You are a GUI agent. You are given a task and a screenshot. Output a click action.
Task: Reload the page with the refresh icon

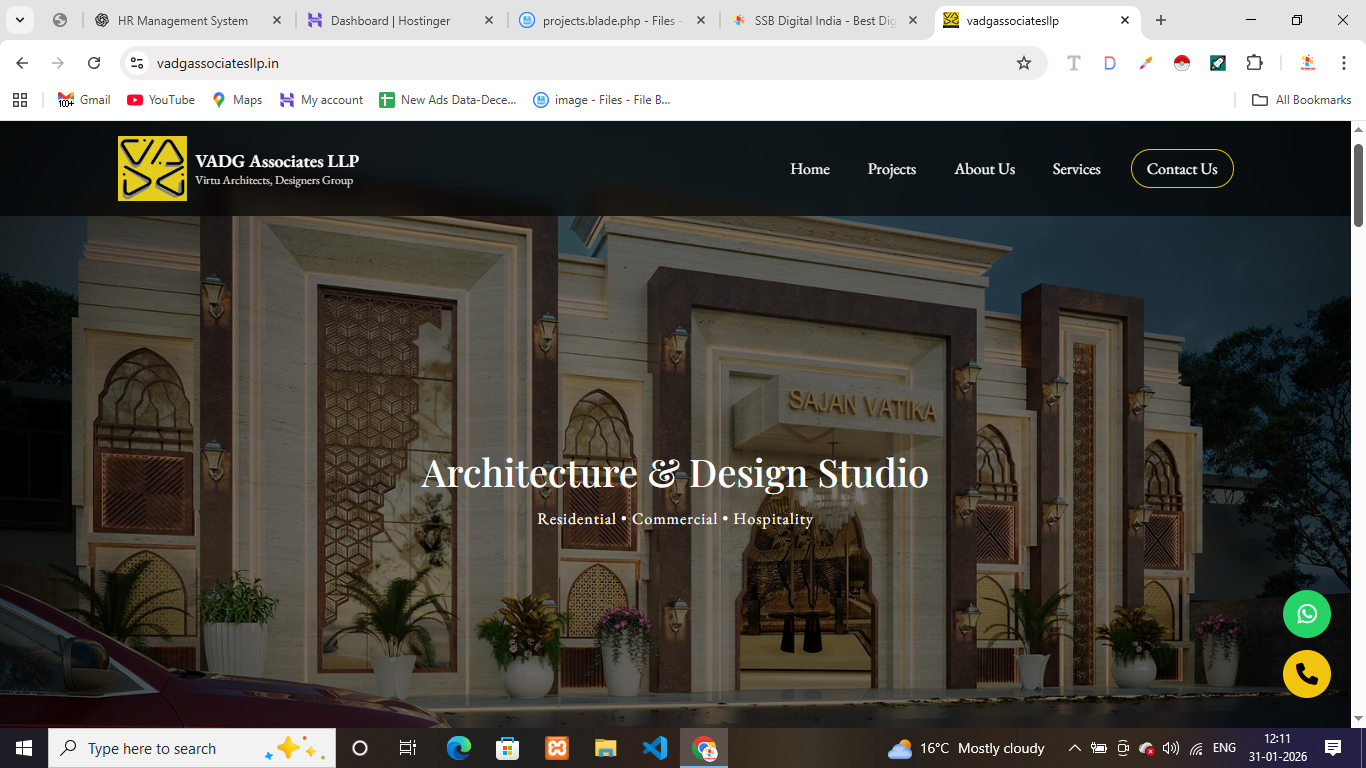pyautogui.click(x=94, y=62)
